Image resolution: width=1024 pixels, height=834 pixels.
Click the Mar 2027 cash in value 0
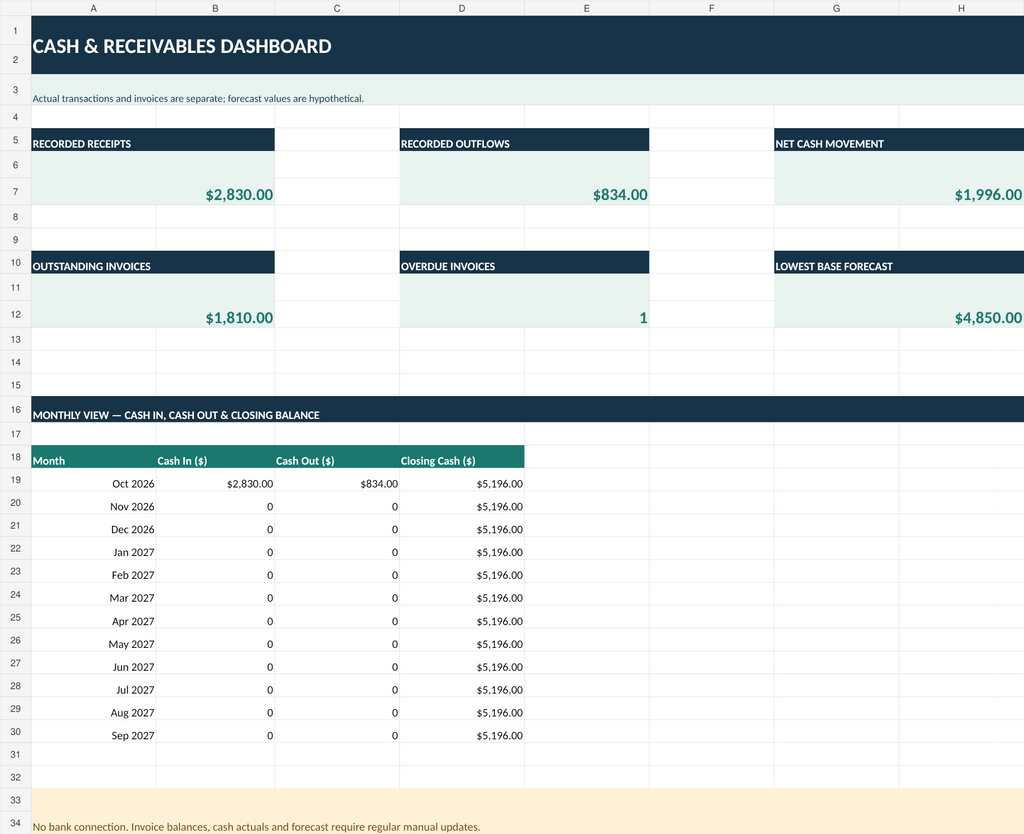pyautogui.click(x=216, y=594)
